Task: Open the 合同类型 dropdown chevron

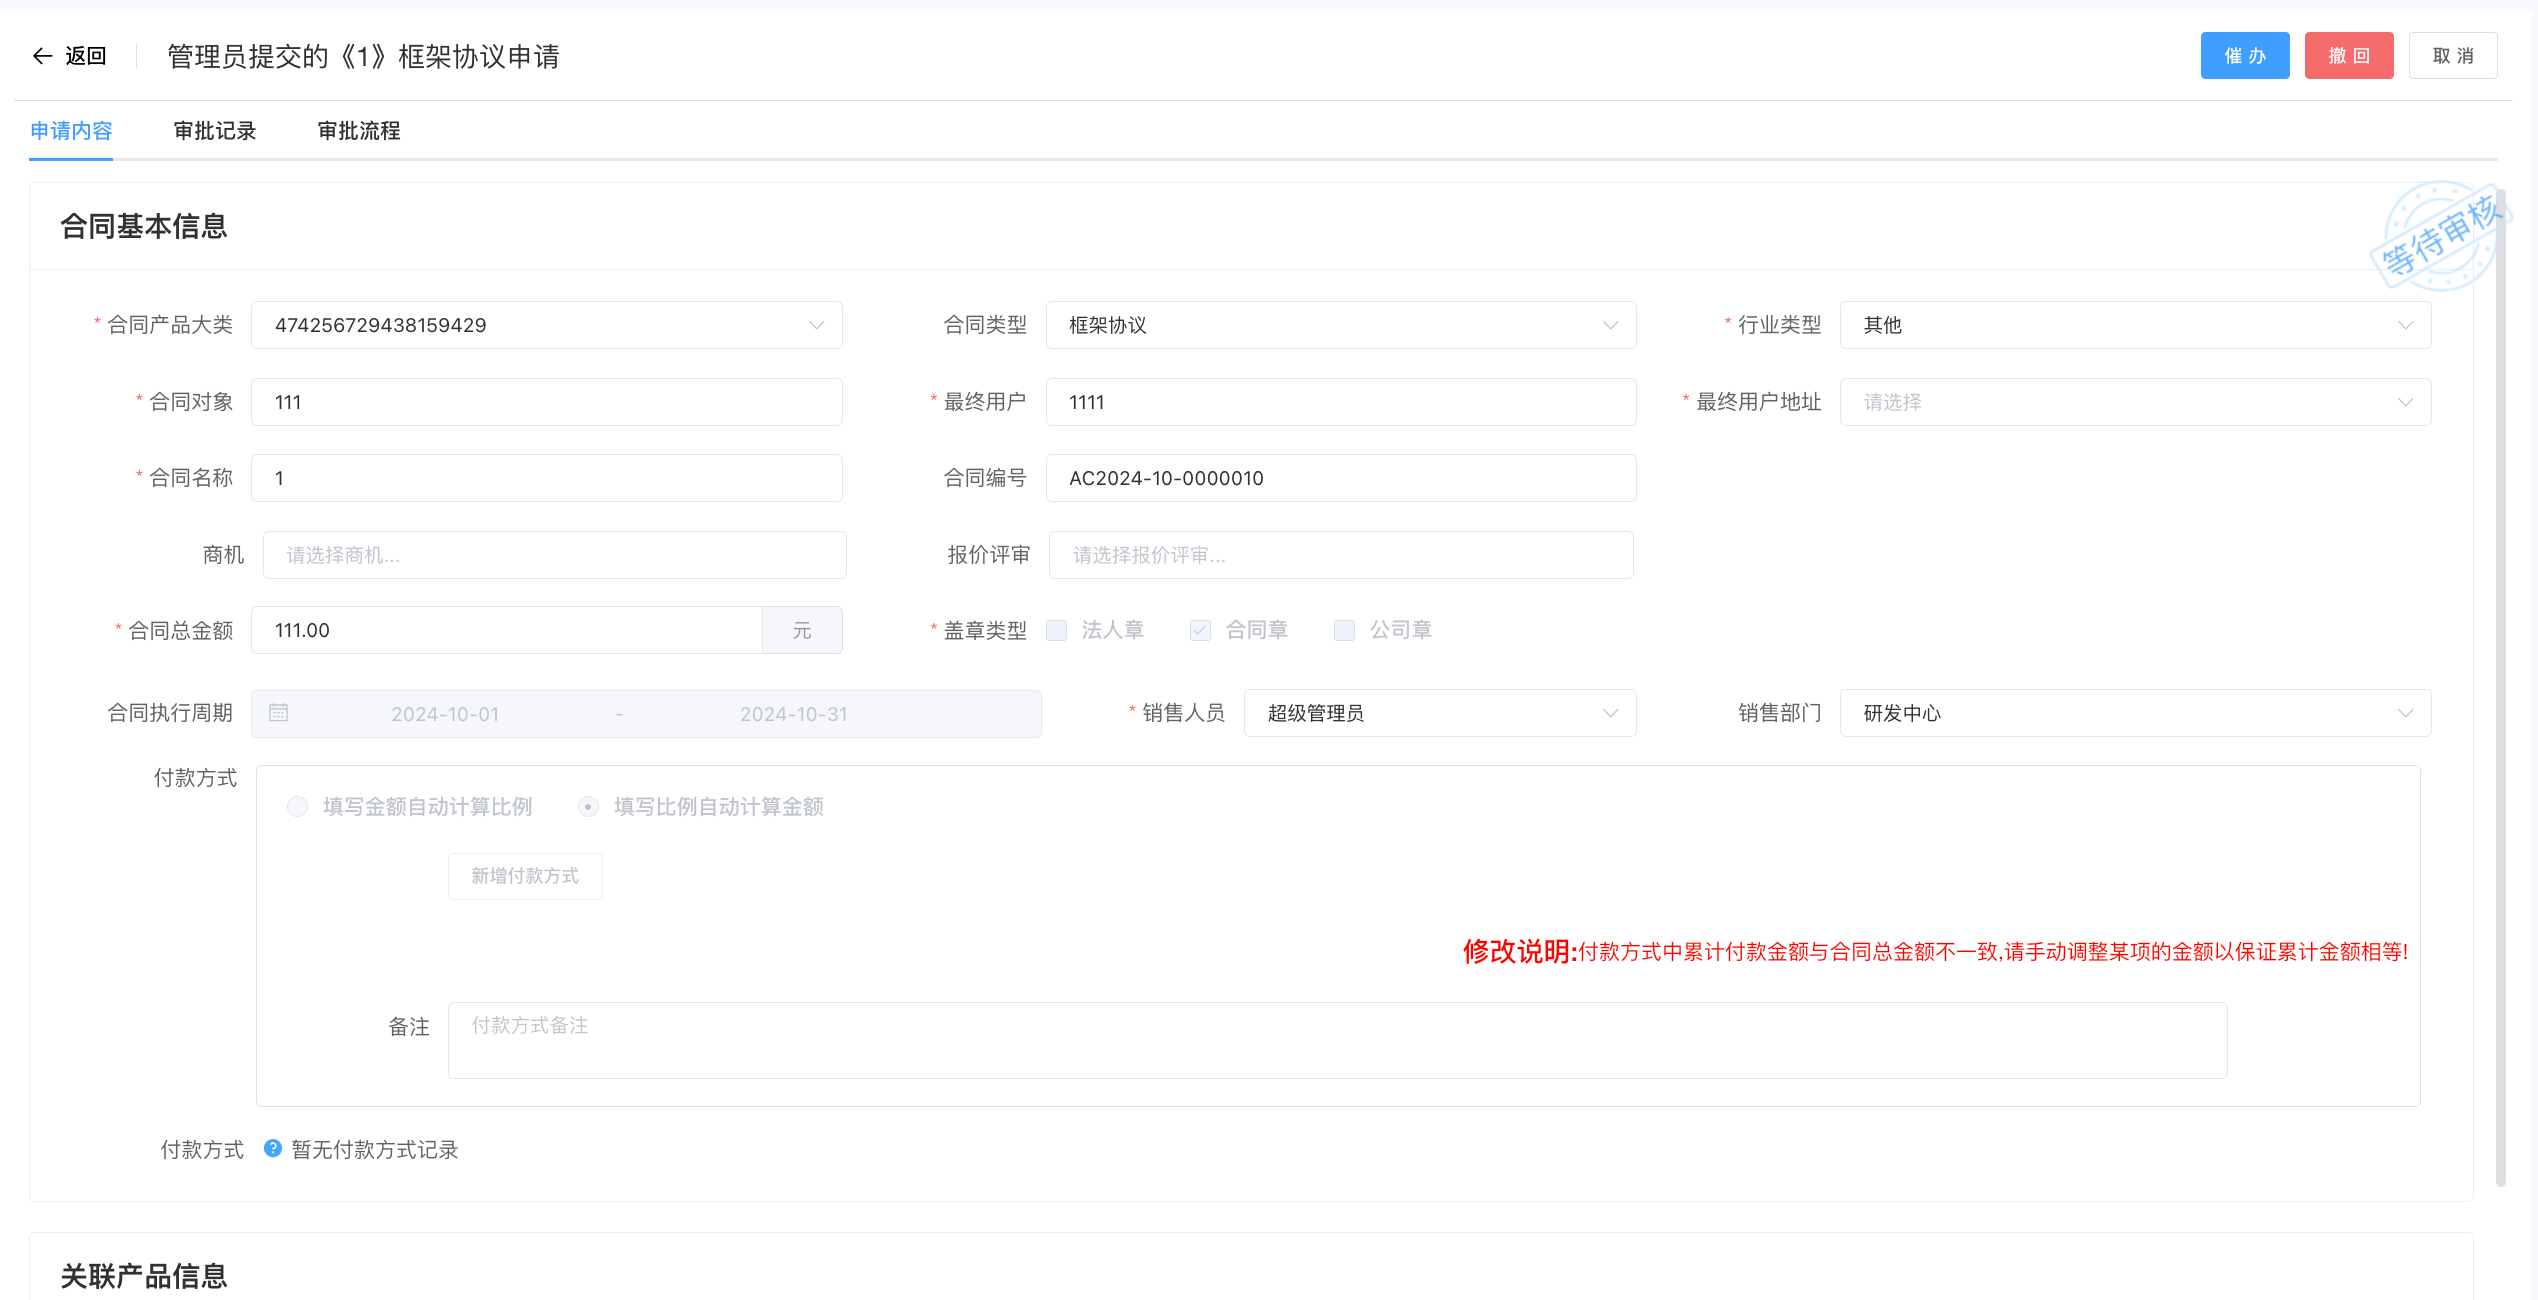Action: (1610, 325)
